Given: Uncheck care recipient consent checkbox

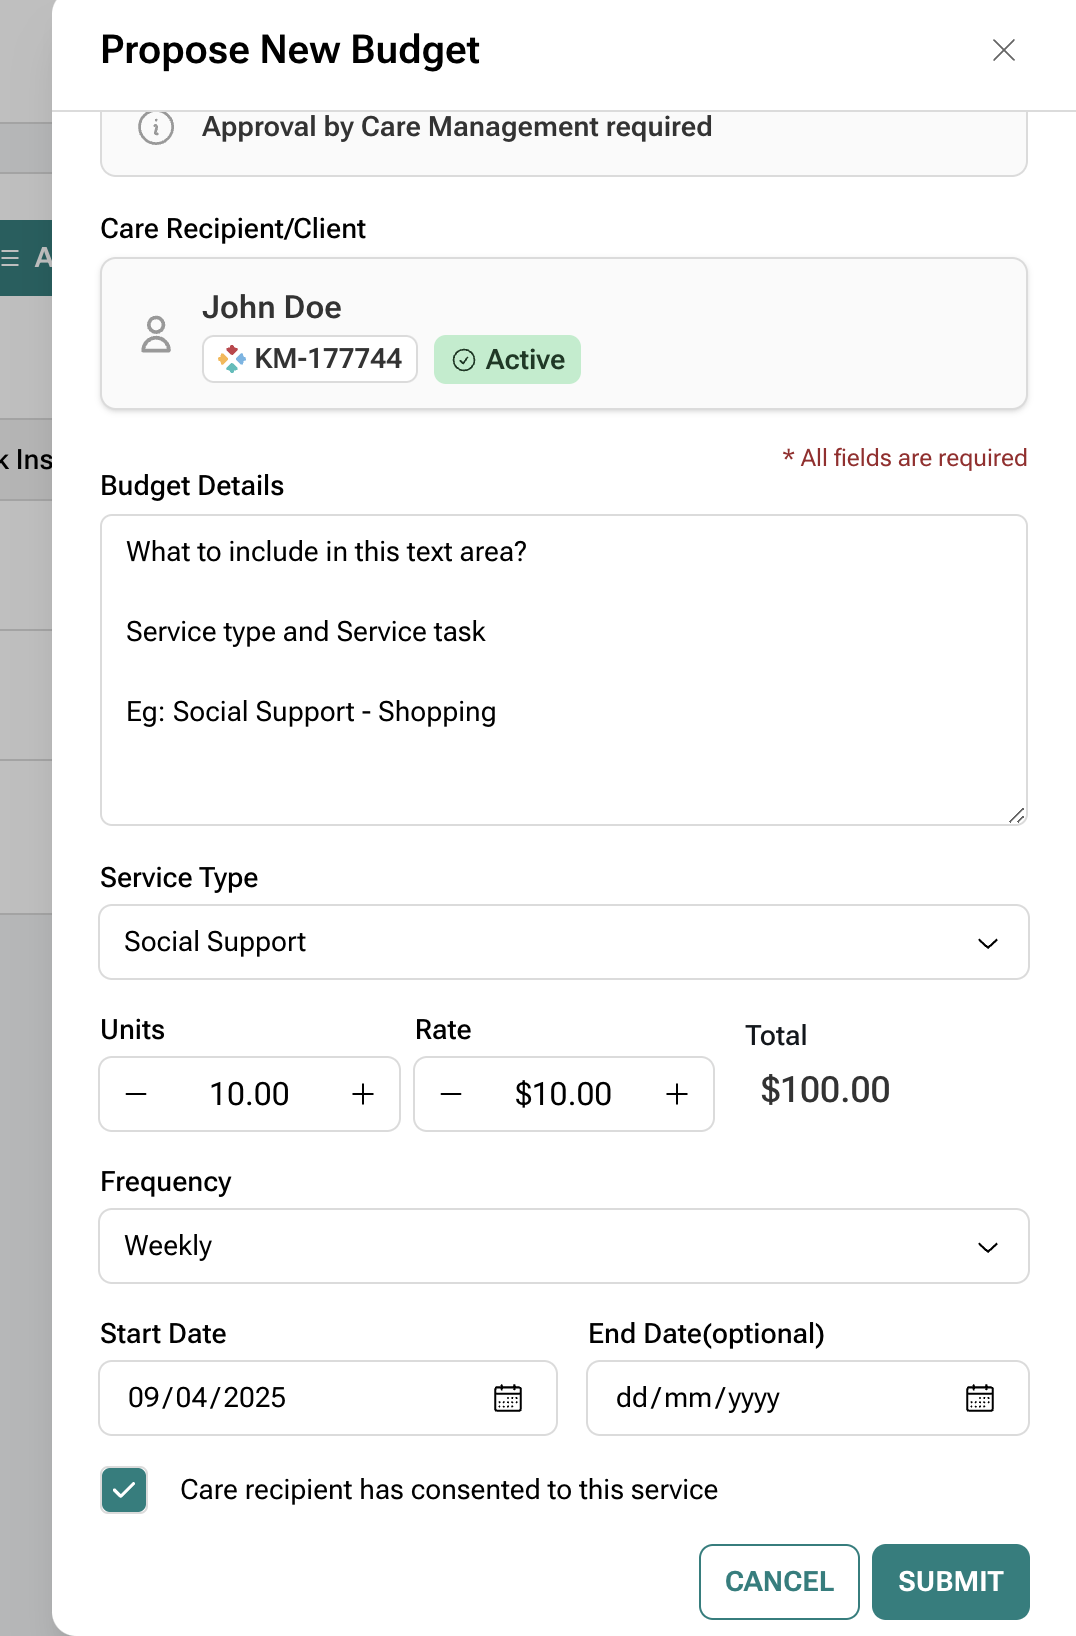Looking at the screenshot, I should tap(124, 1490).
